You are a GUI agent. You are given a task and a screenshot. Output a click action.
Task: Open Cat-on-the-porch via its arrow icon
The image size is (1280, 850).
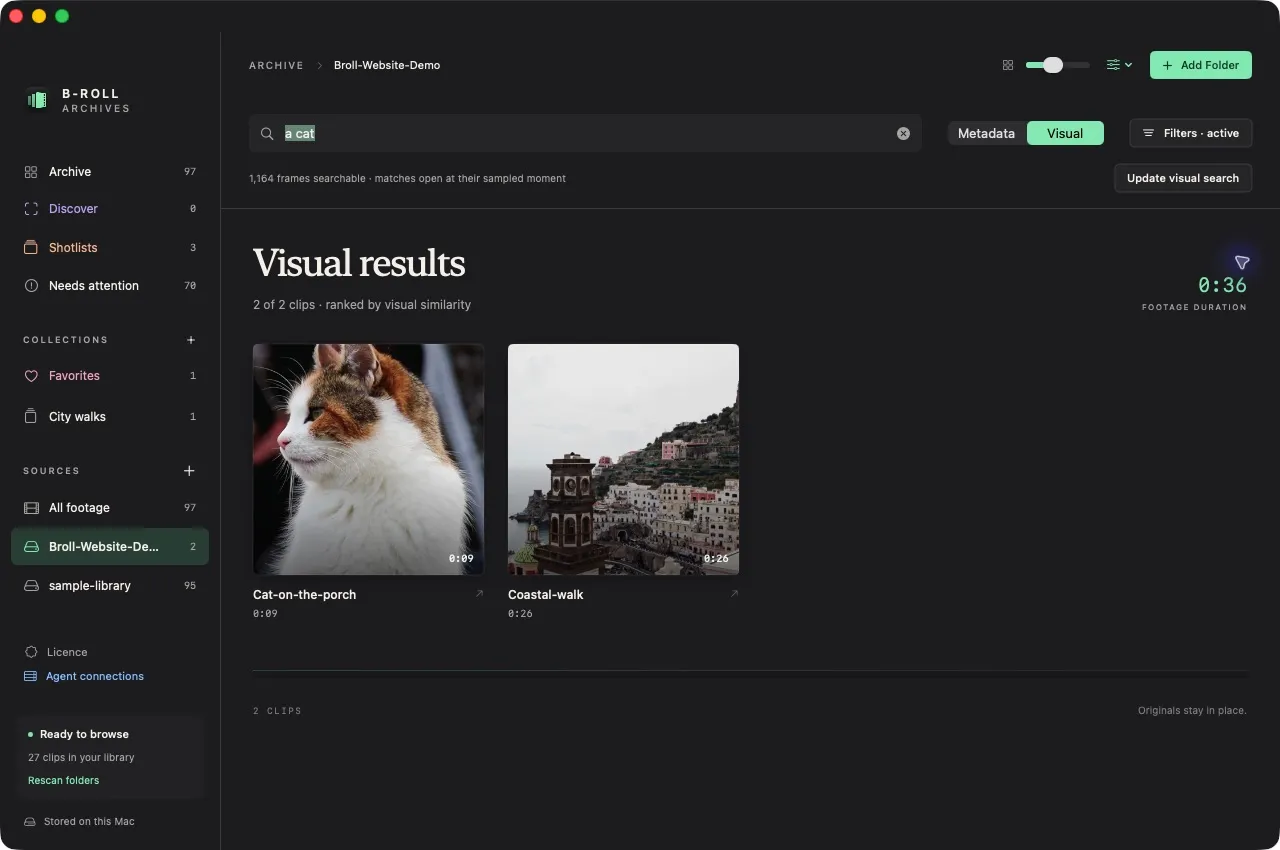[479, 594]
